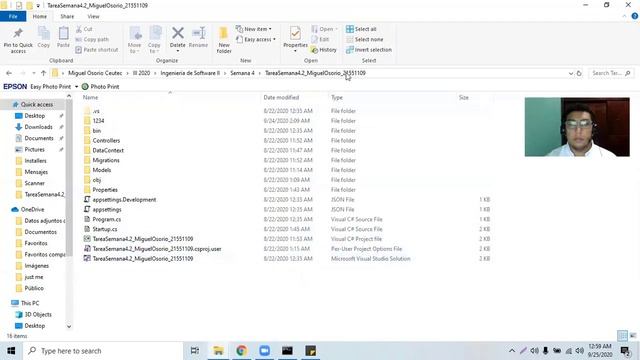The image size is (640, 360).
Task: Select the Models folder
Action: [102, 170]
